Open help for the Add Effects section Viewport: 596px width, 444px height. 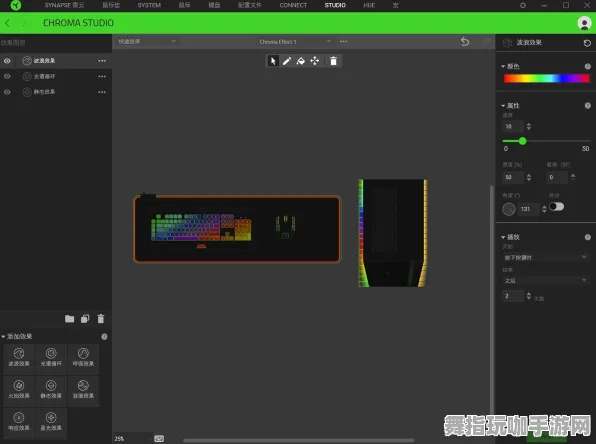pyautogui.click(x=104, y=336)
